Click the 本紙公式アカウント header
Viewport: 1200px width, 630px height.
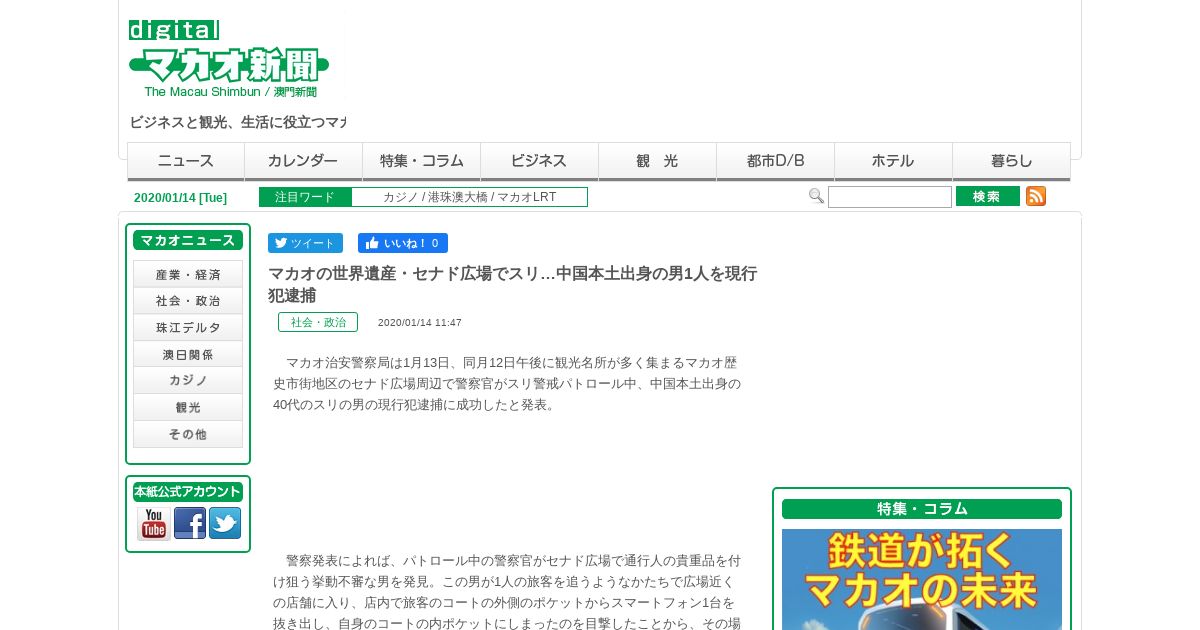point(188,492)
